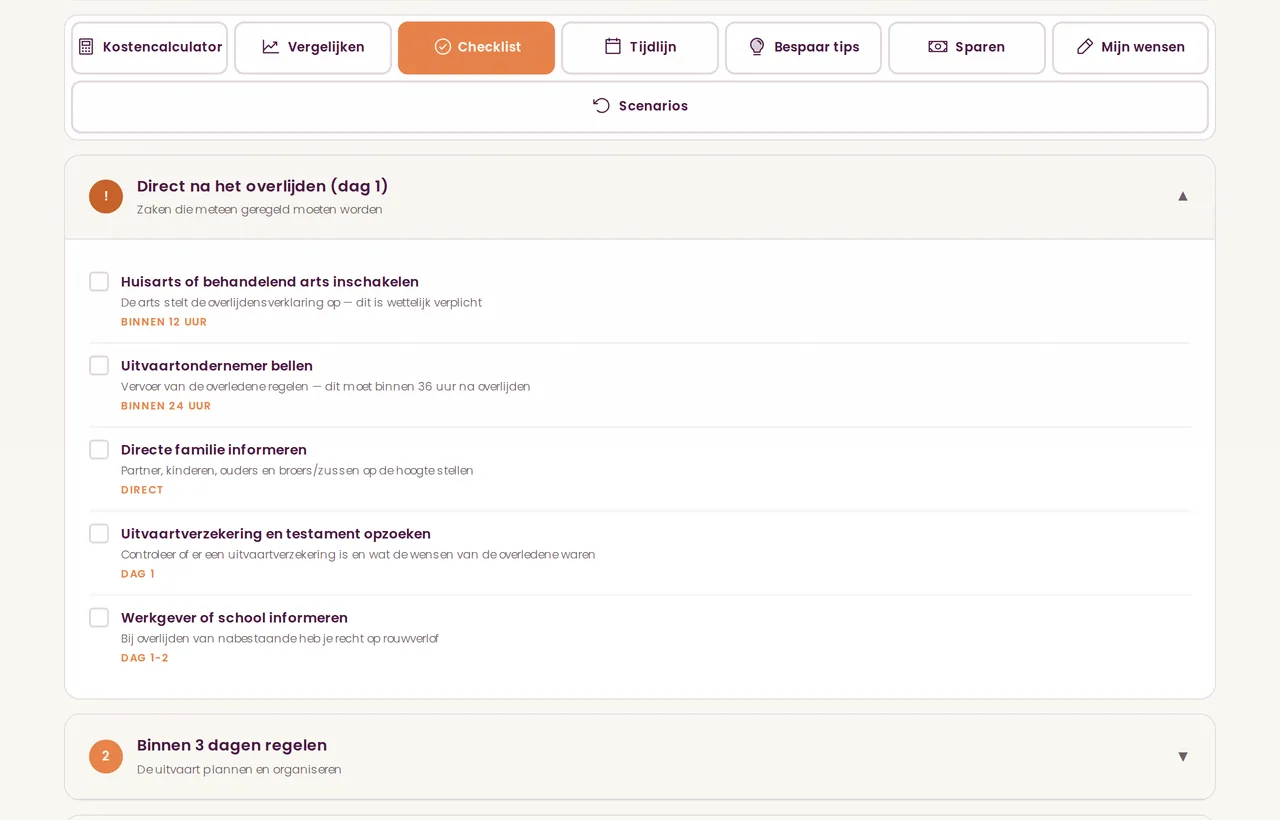Check 'Huisarts of behandelend arts inschakelen'

99,282
